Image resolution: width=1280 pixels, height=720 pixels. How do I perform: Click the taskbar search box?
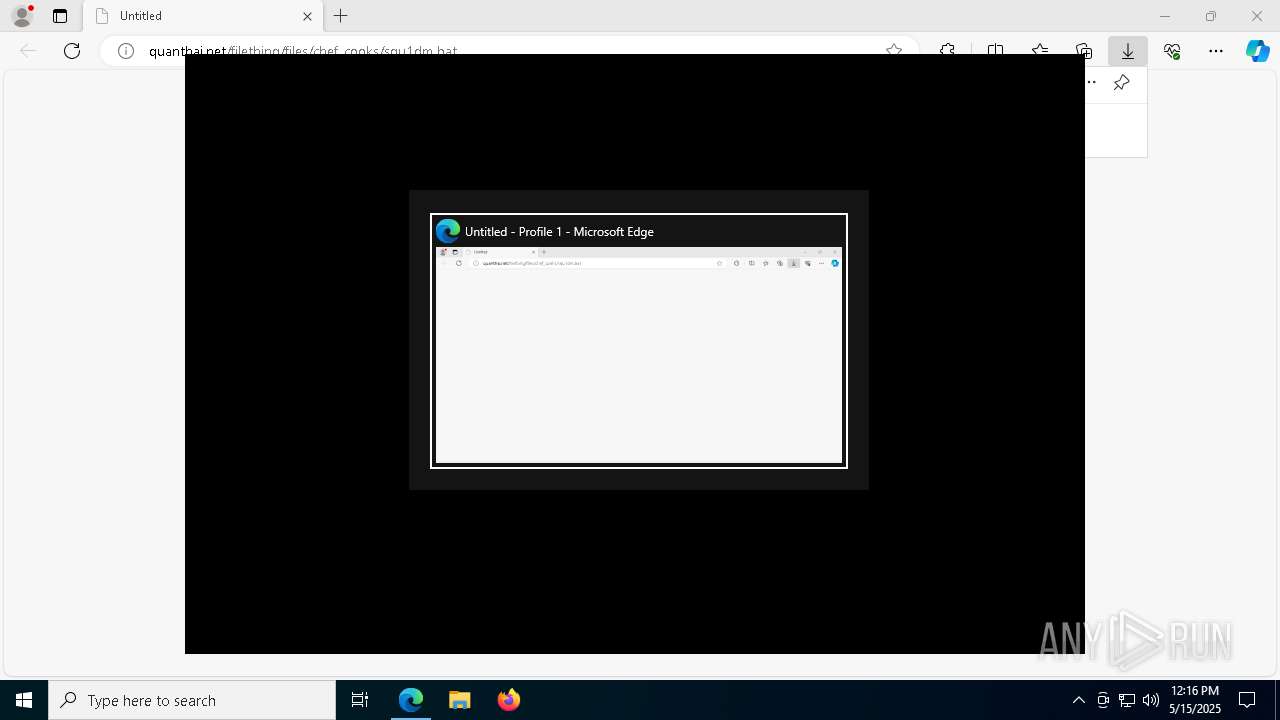pos(192,700)
